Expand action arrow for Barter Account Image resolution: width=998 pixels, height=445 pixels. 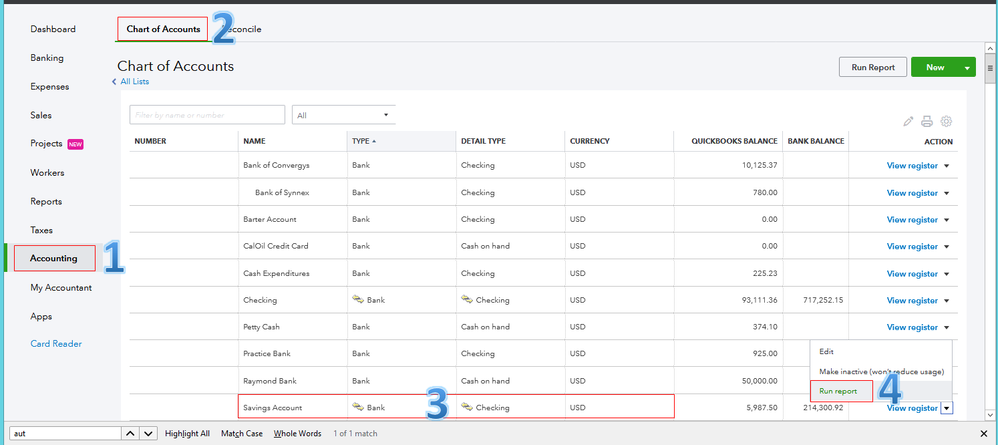coord(946,220)
